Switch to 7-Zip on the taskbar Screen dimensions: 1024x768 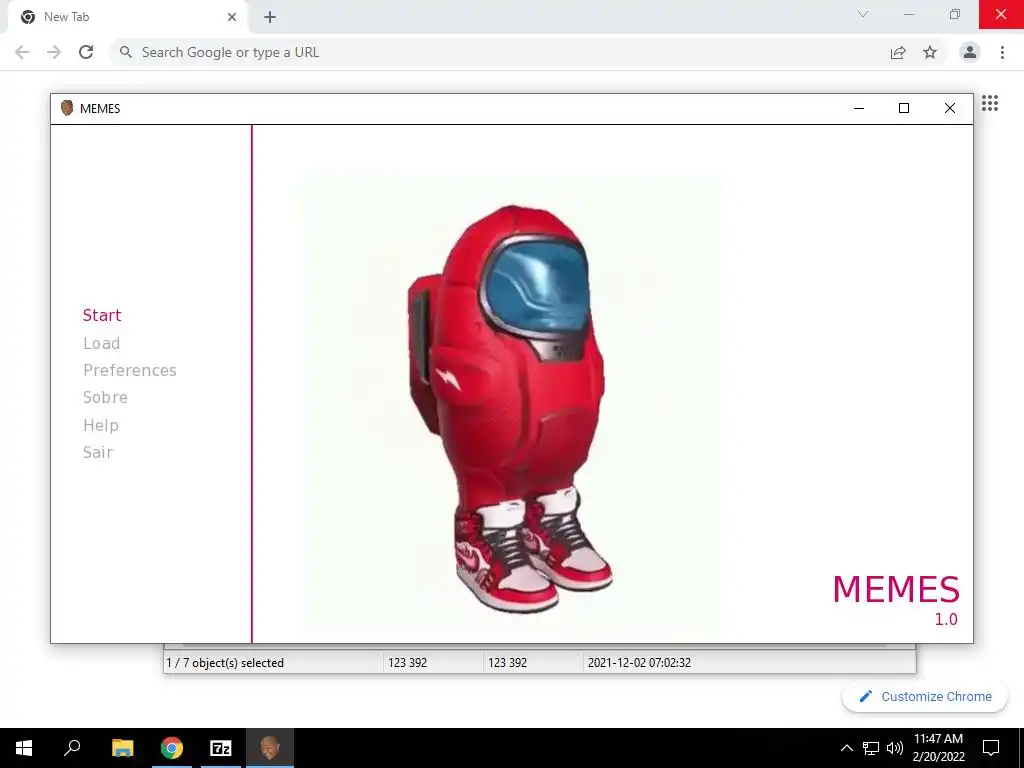221,748
